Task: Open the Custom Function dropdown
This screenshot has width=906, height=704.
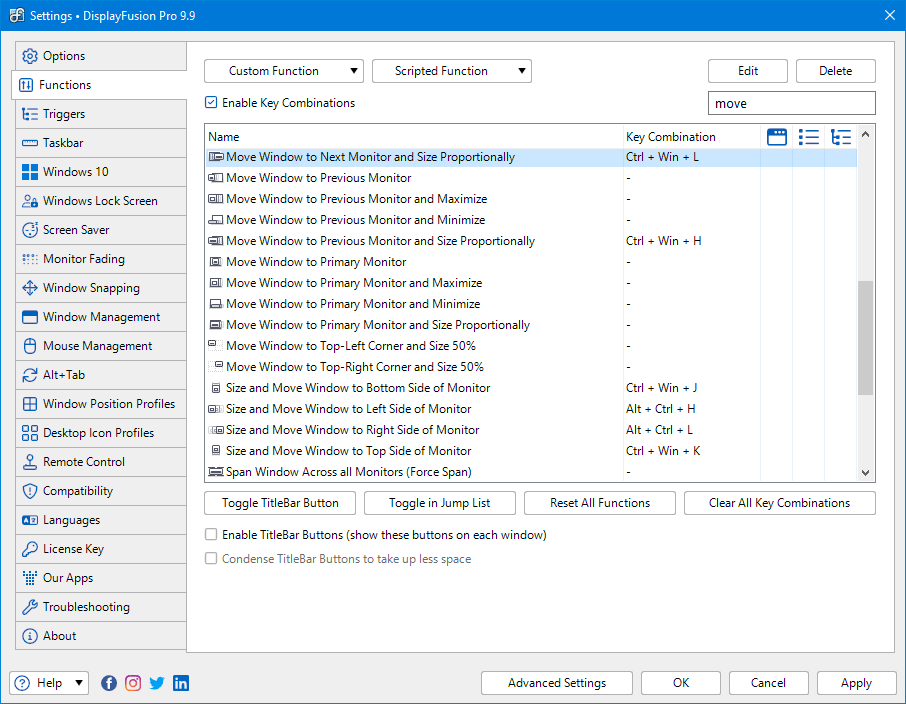Action: (283, 71)
